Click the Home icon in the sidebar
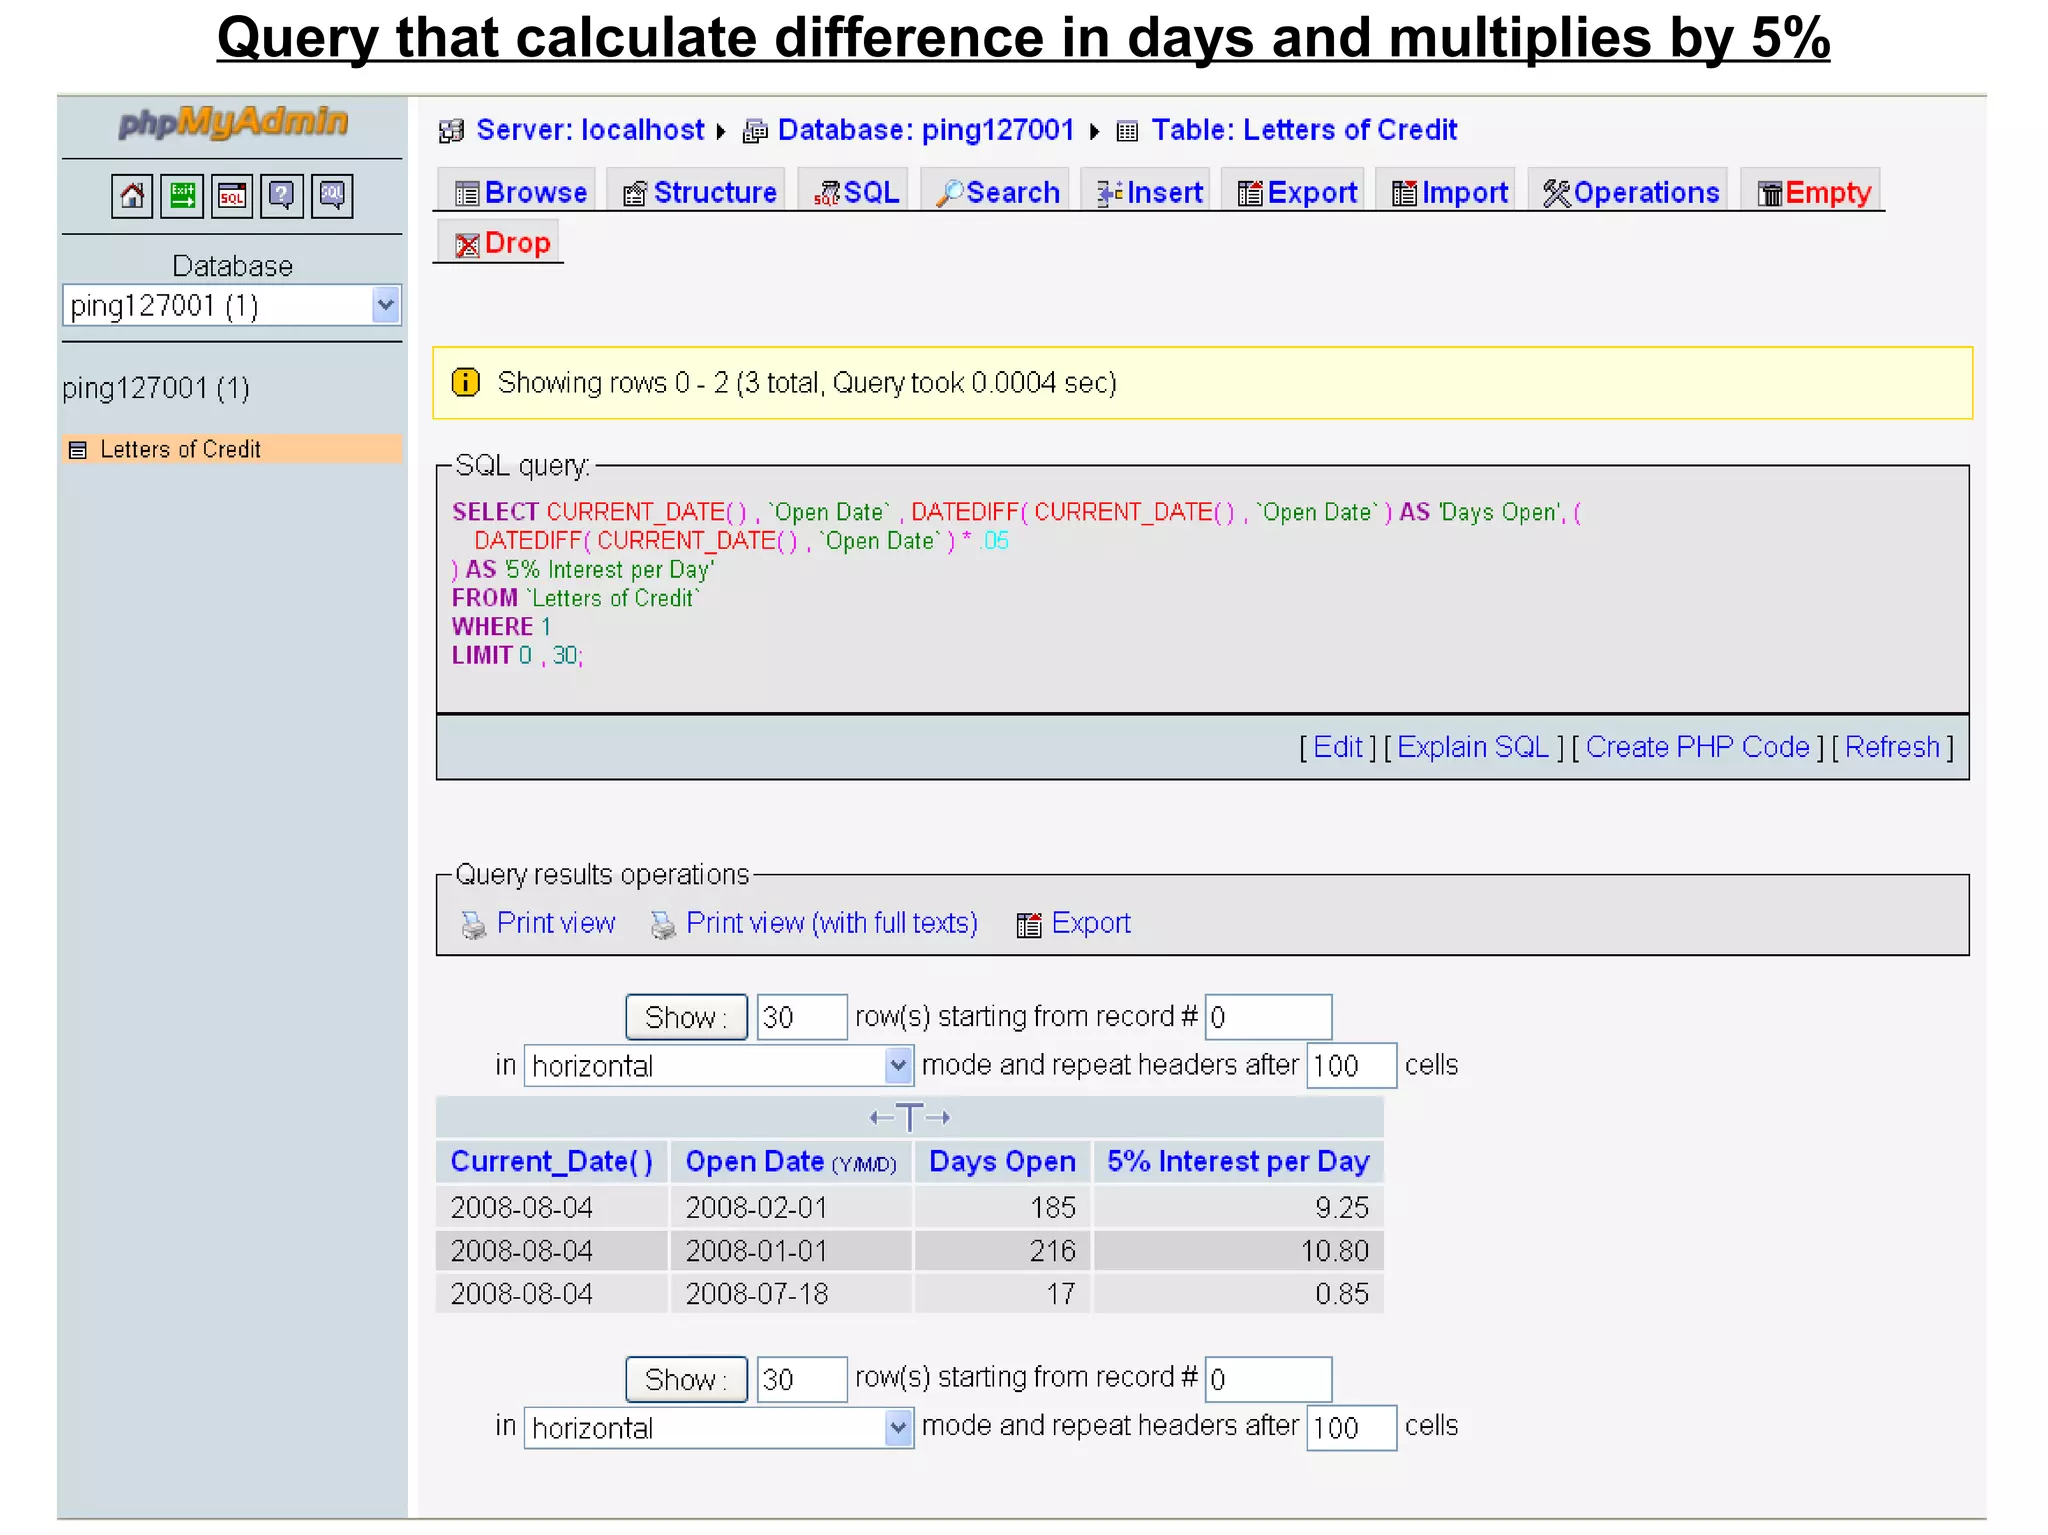Viewport: 2048px width, 1535px height. coord(132,196)
